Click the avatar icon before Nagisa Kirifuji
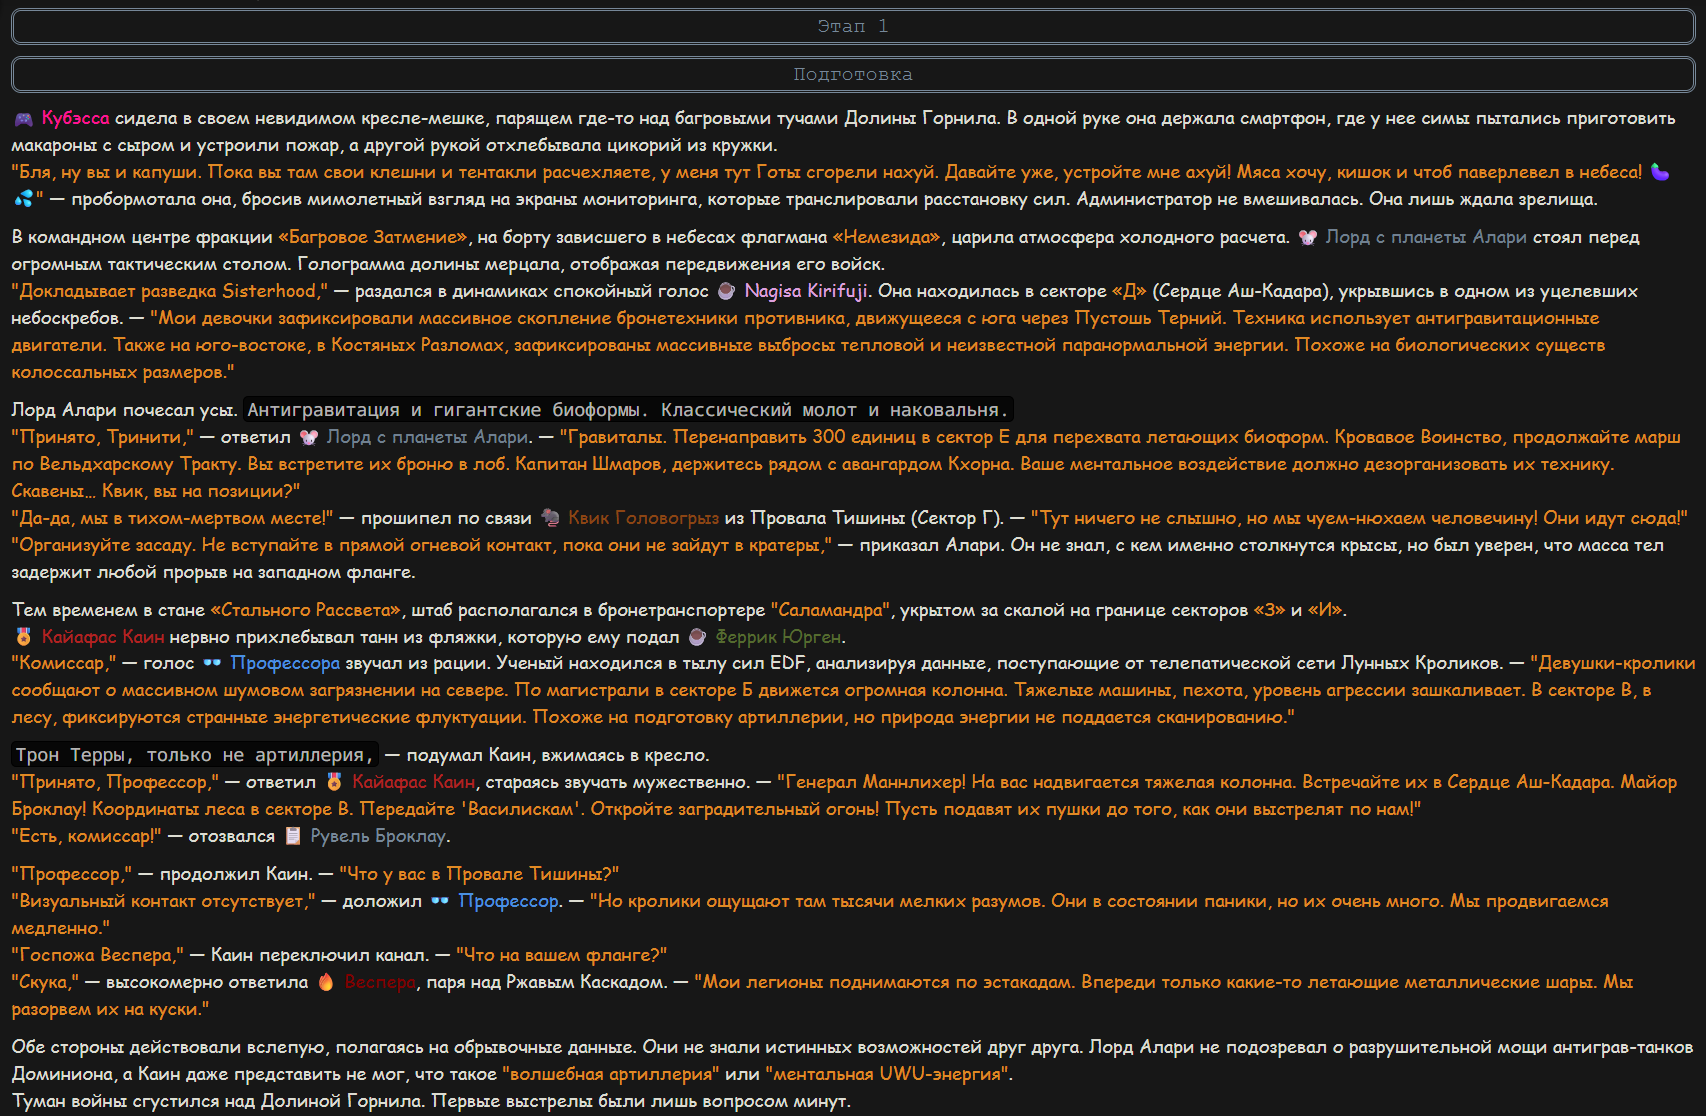1706x1116 pixels. click(727, 291)
